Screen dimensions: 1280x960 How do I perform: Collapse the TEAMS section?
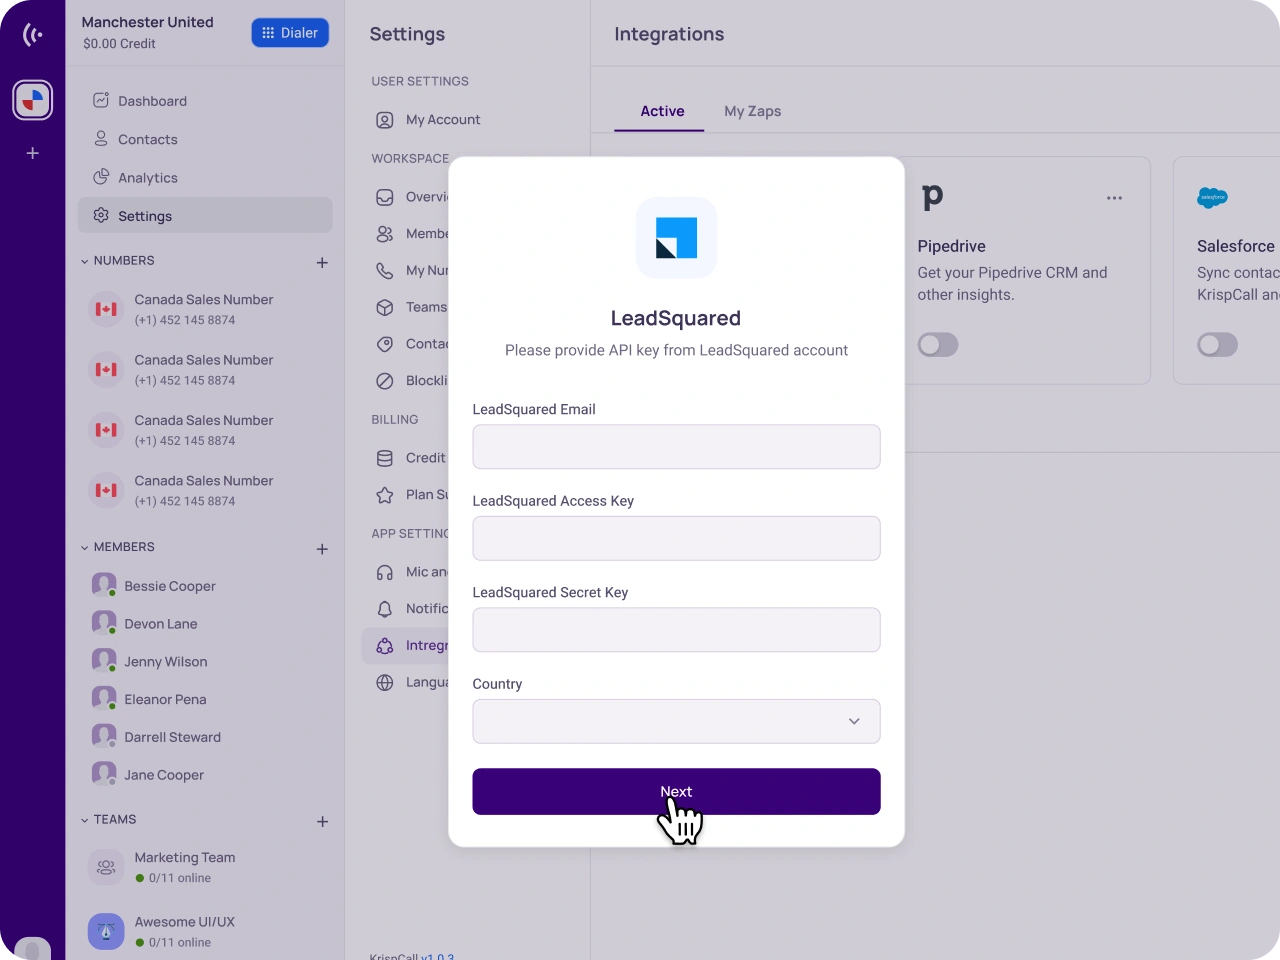pos(85,820)
